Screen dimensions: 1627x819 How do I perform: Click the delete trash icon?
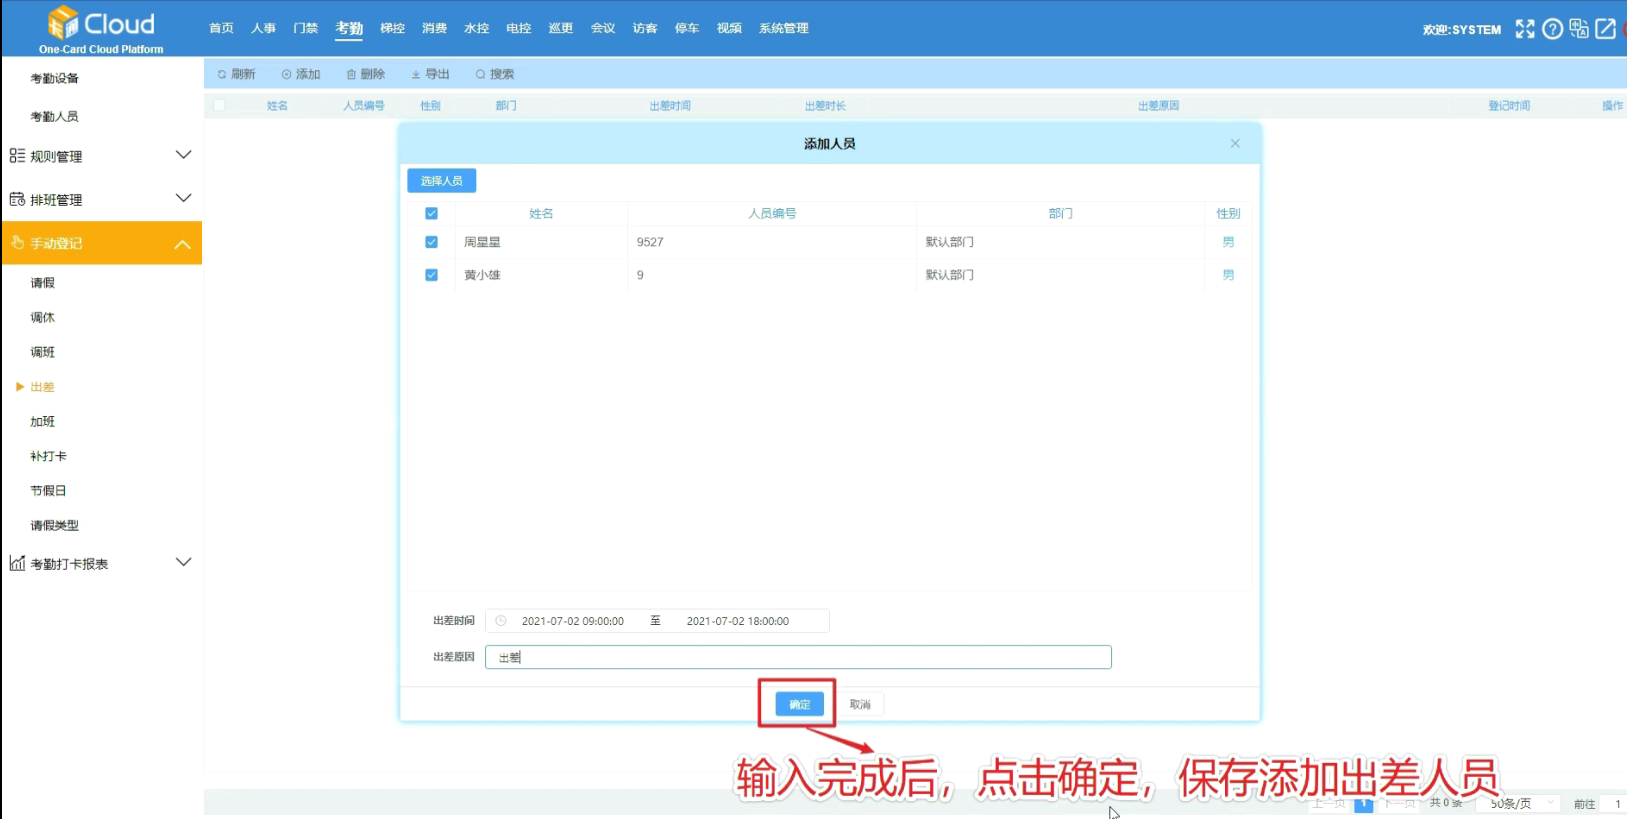351,74
